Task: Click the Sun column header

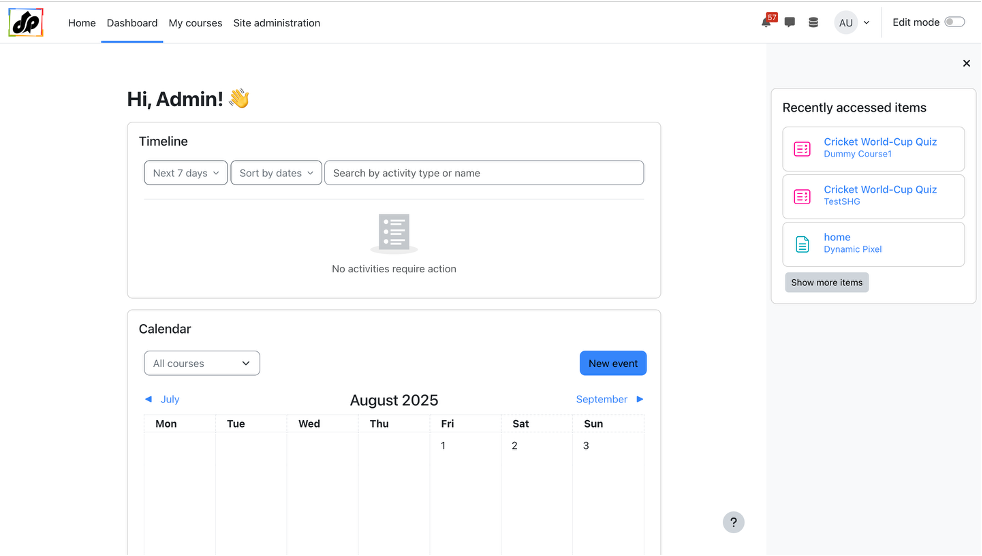Action: (x=594, y=424)
